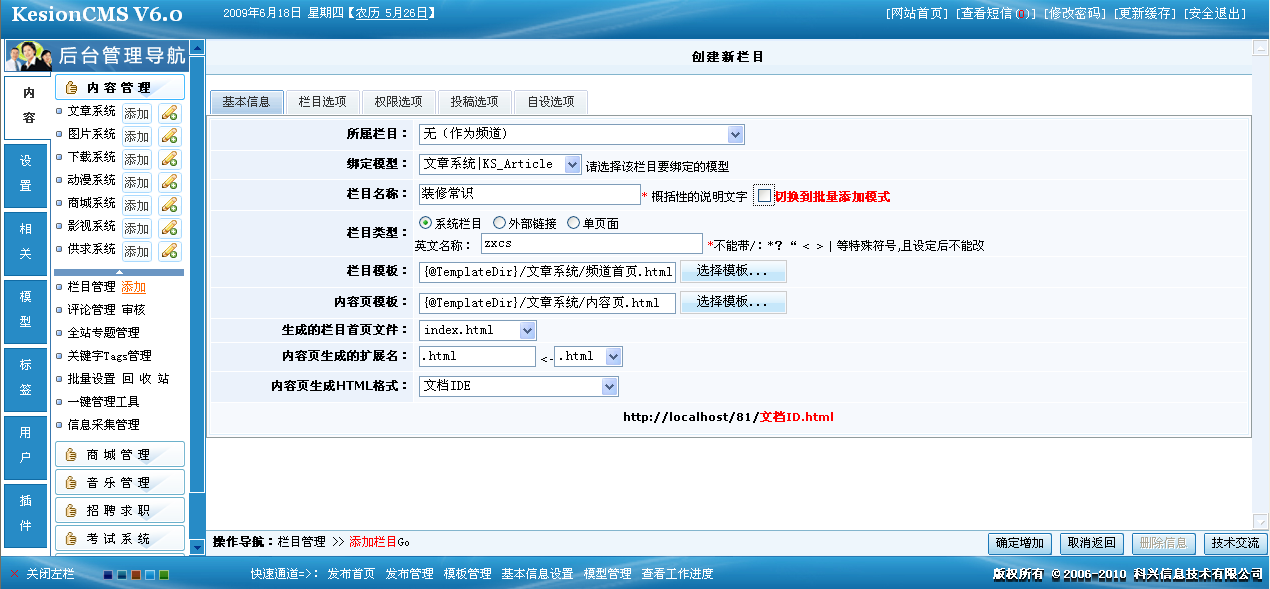The image size is (1270, 589).
Task: Click the small upward arrow collapse bar under 供求系统
Action: (119, 272)
